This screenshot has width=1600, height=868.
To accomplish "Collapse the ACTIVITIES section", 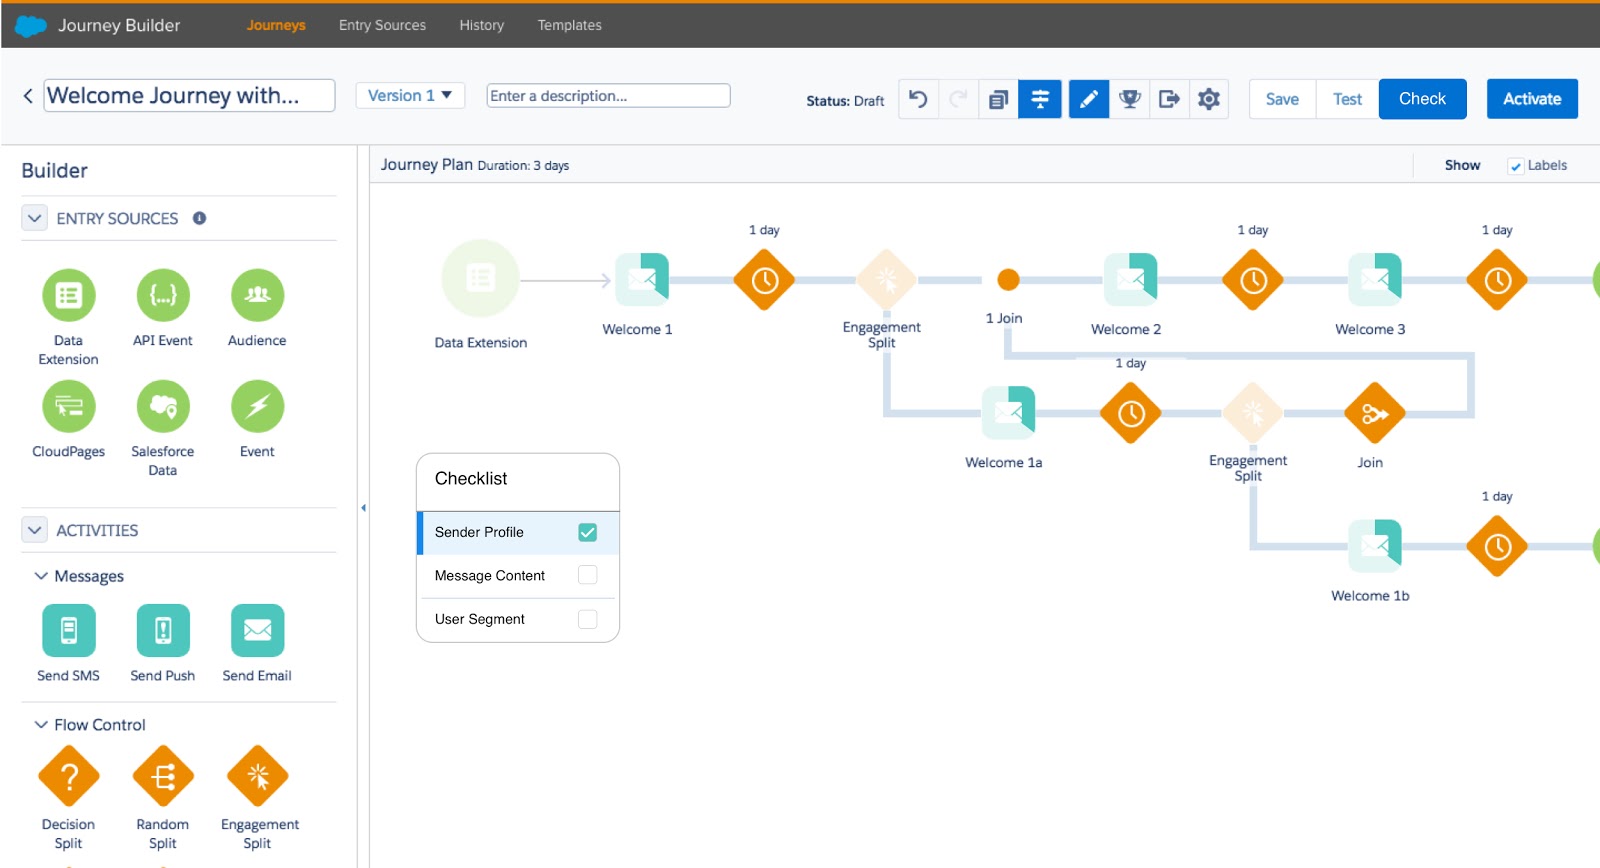I will pos(35,530).
